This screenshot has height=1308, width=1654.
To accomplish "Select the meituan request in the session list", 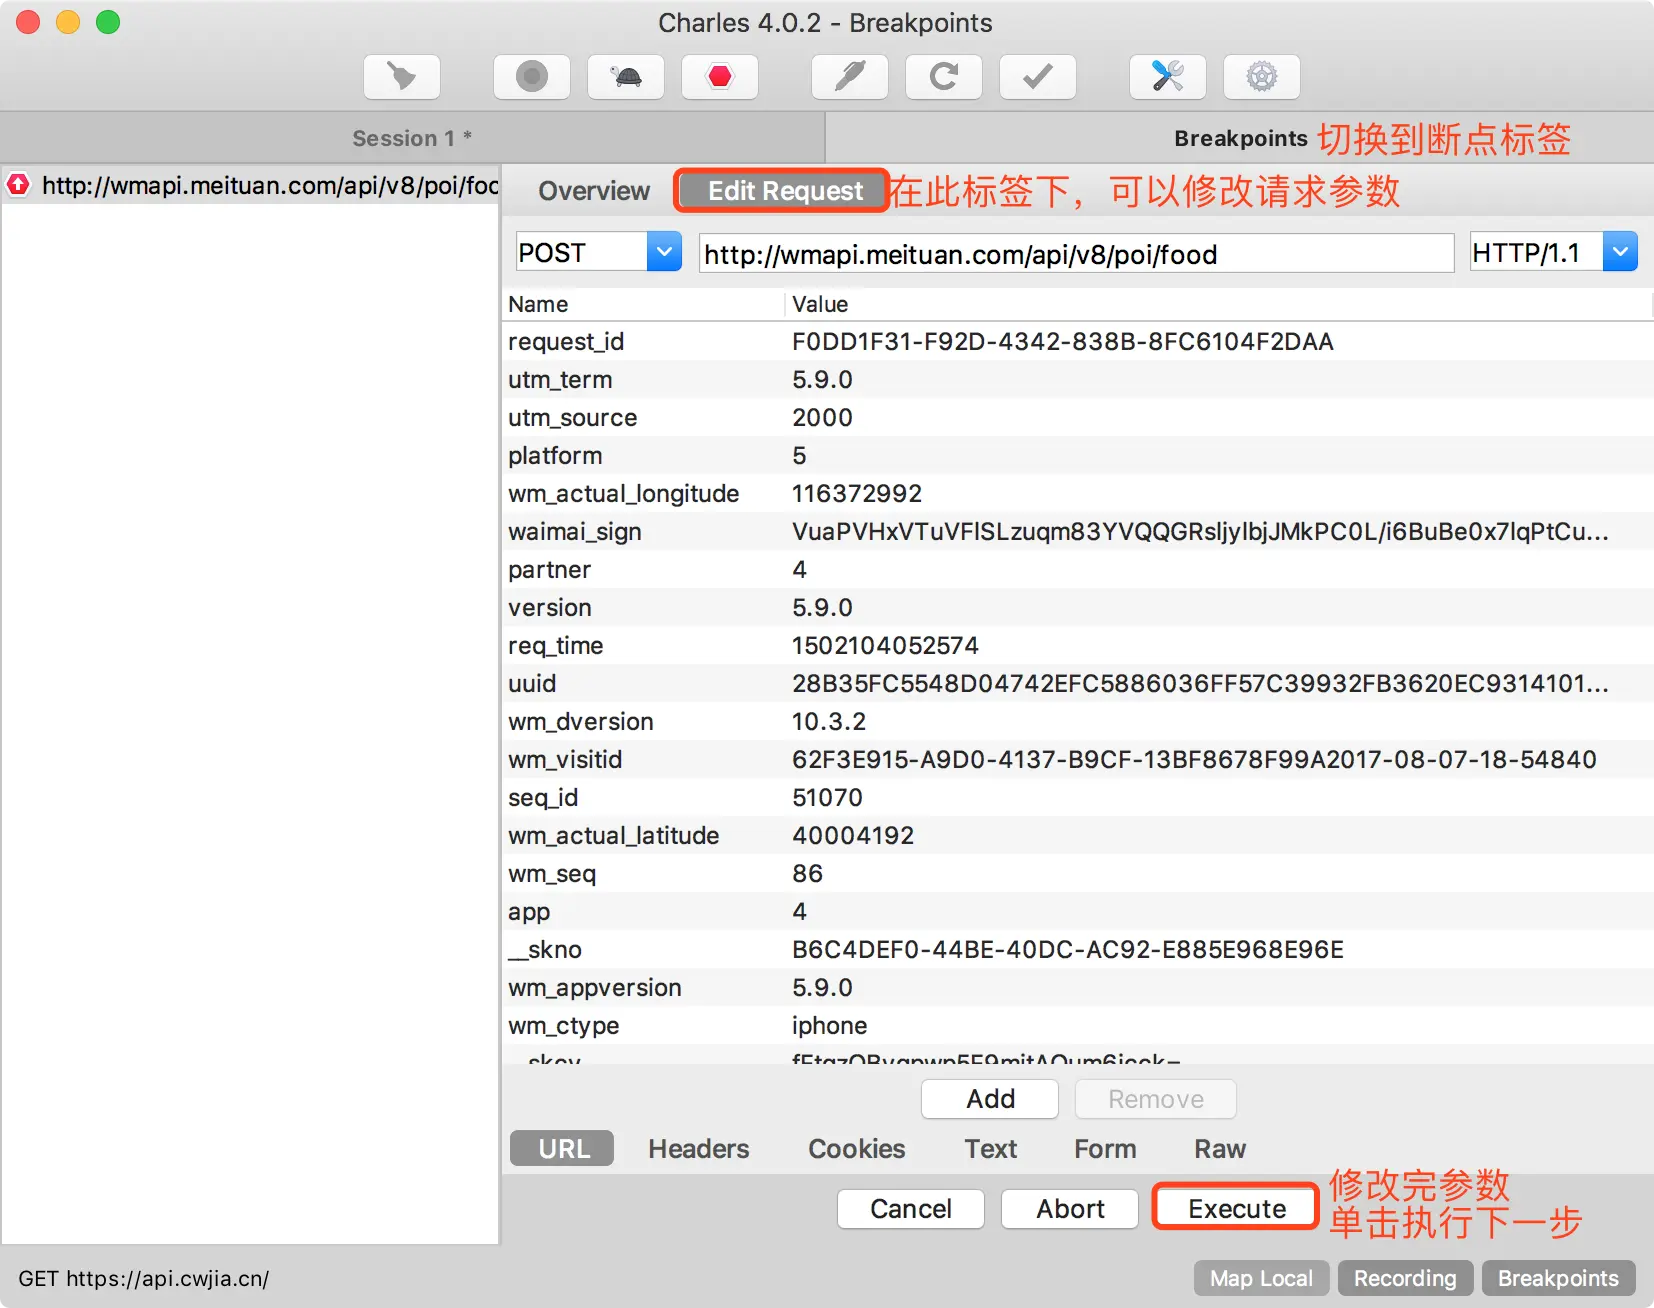I will tap(250, 185).
